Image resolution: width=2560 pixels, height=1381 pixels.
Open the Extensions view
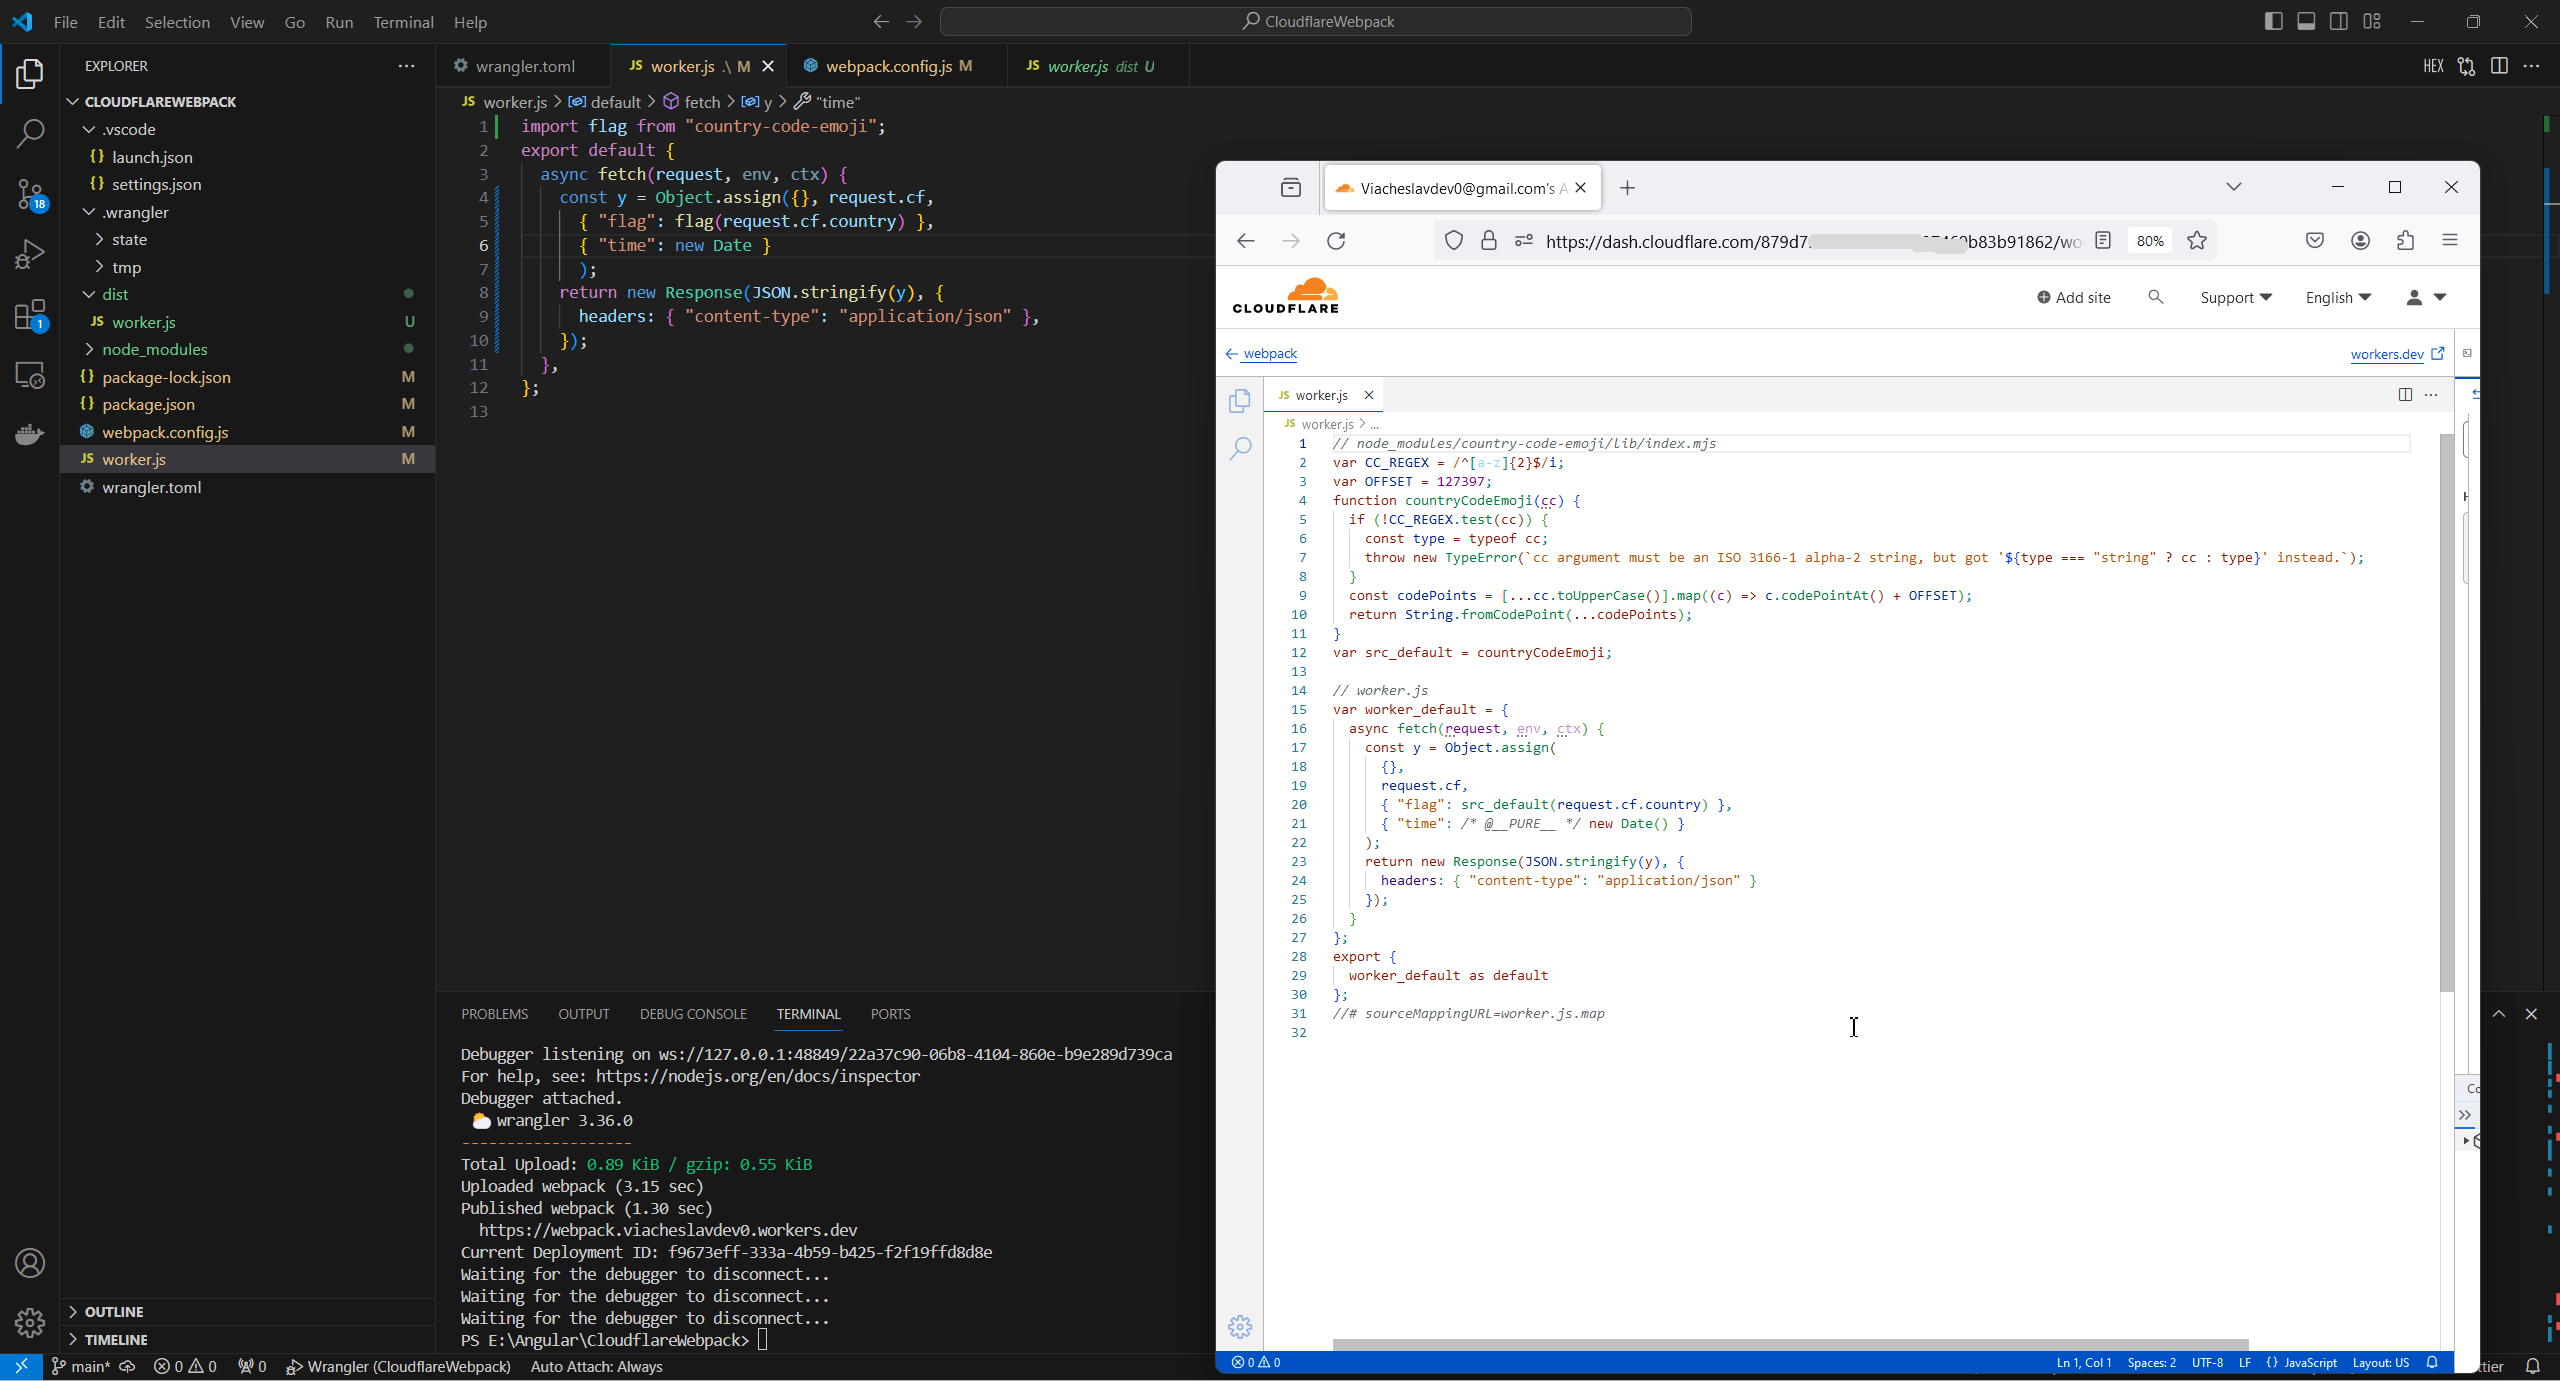[30, 316]
